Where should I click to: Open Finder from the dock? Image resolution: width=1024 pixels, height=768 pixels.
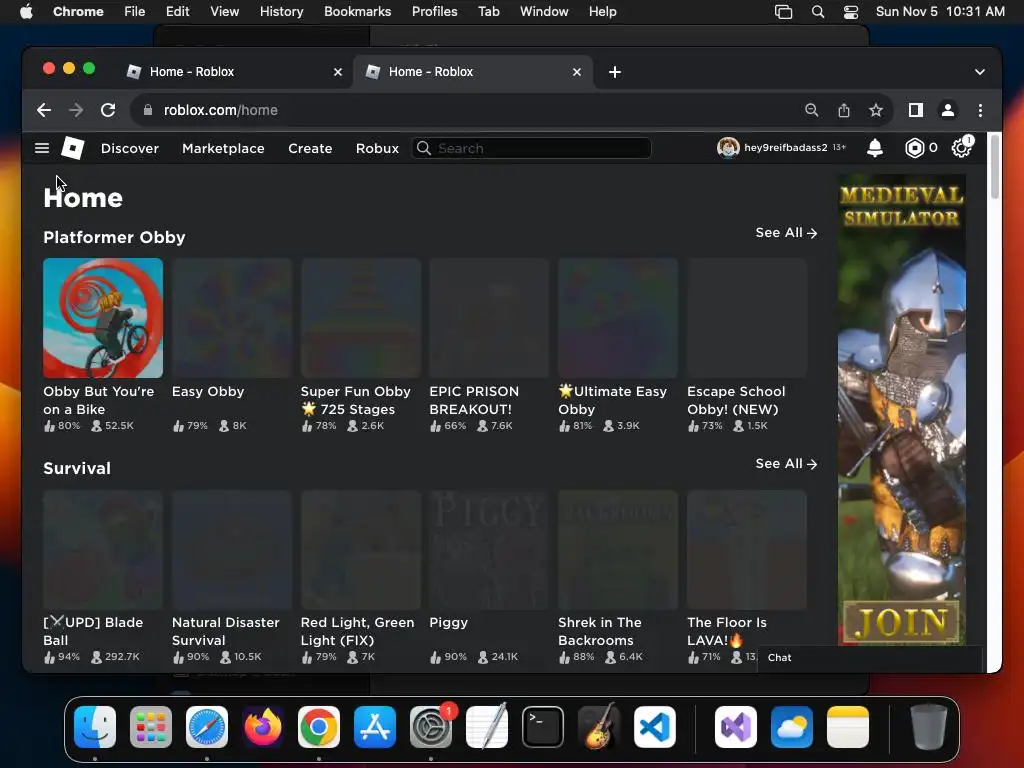pos(95,727)
